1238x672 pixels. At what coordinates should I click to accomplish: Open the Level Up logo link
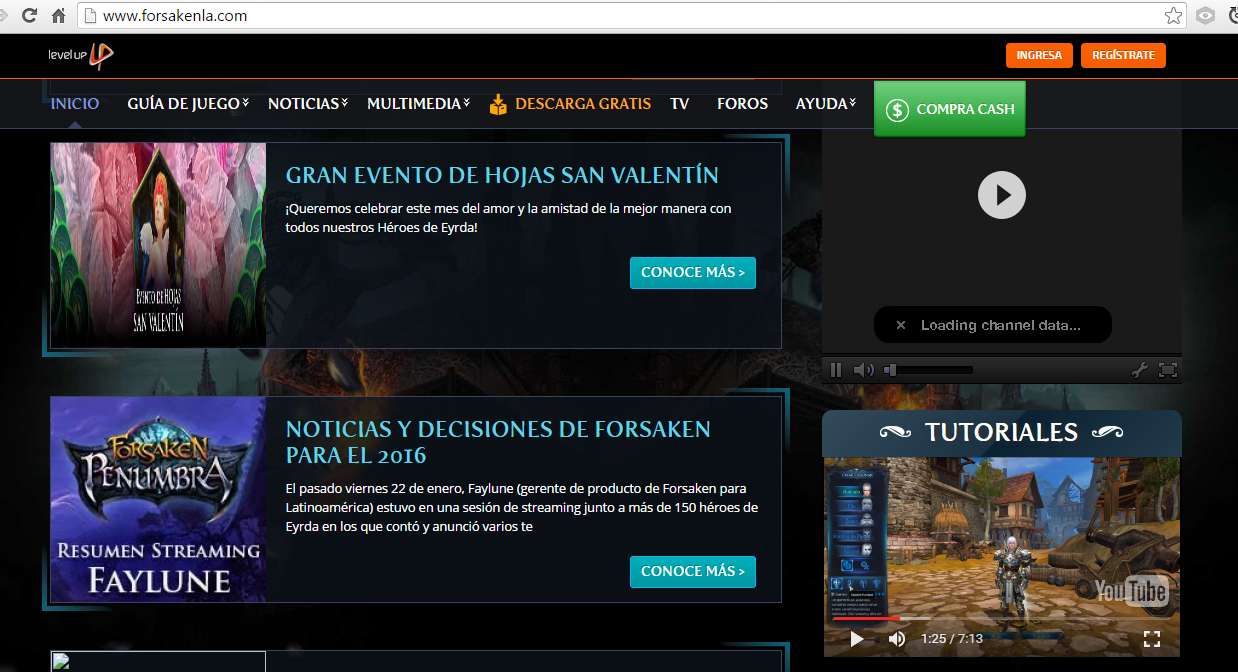pos(81,56)
